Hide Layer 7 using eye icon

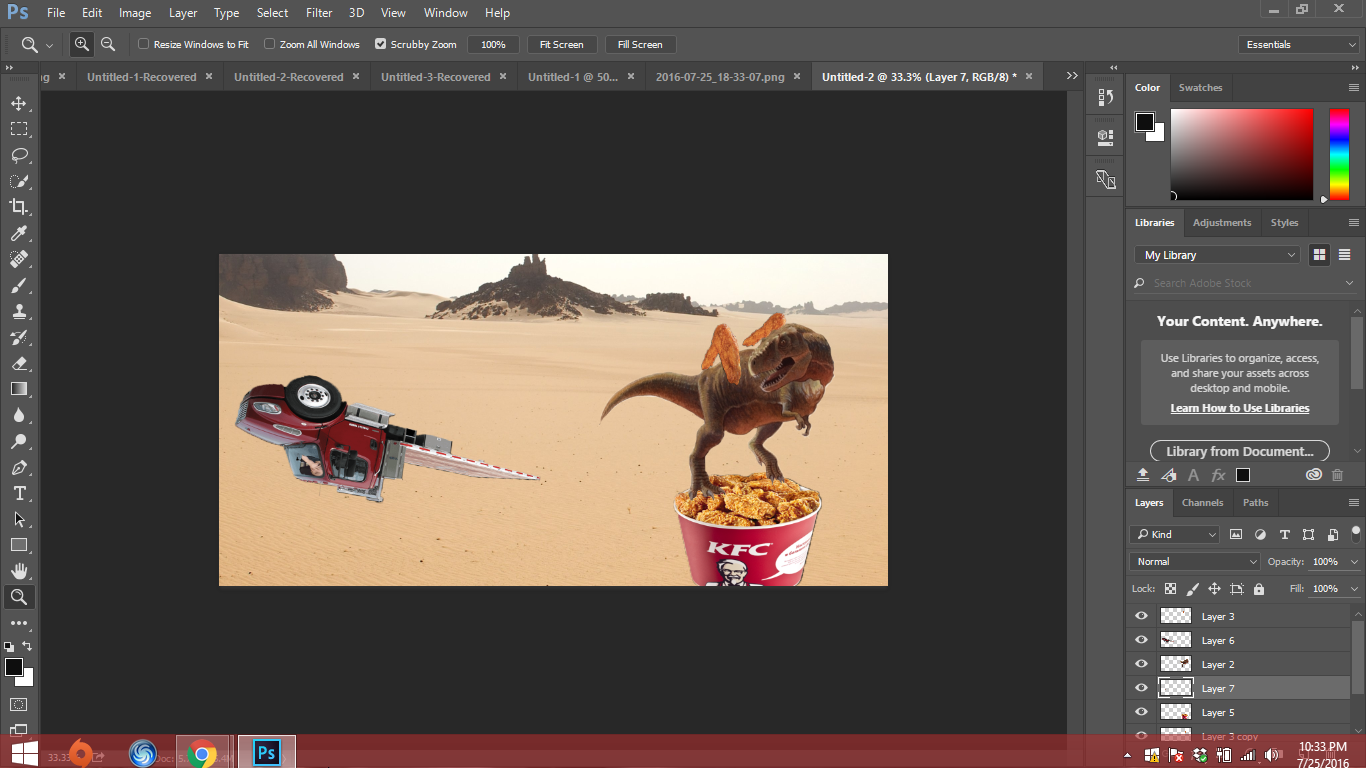[1141, 688]
